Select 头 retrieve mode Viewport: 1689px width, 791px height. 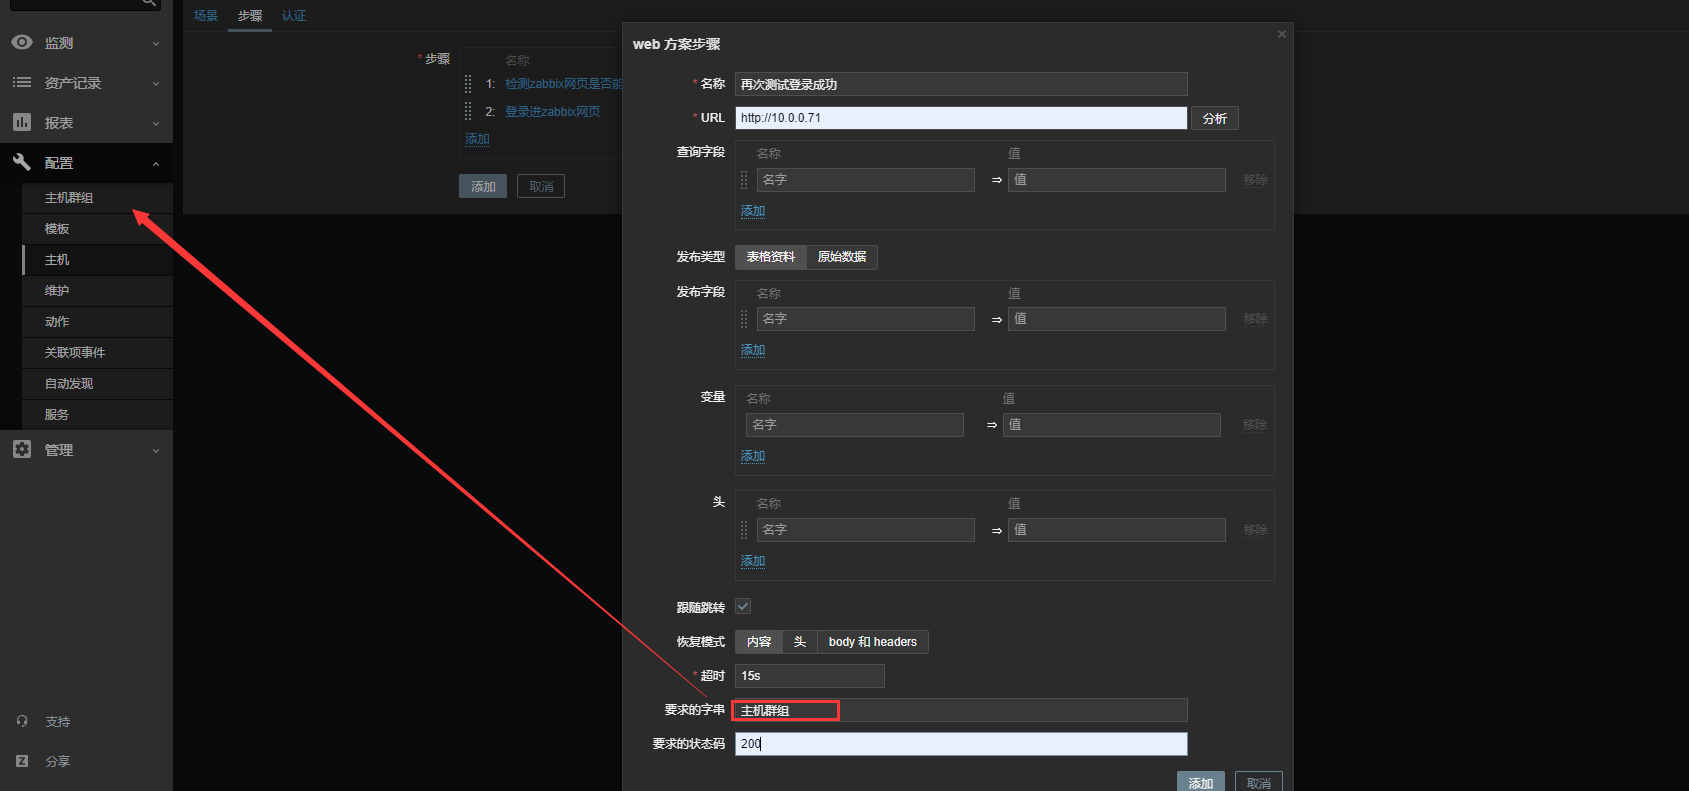[800, 642]
